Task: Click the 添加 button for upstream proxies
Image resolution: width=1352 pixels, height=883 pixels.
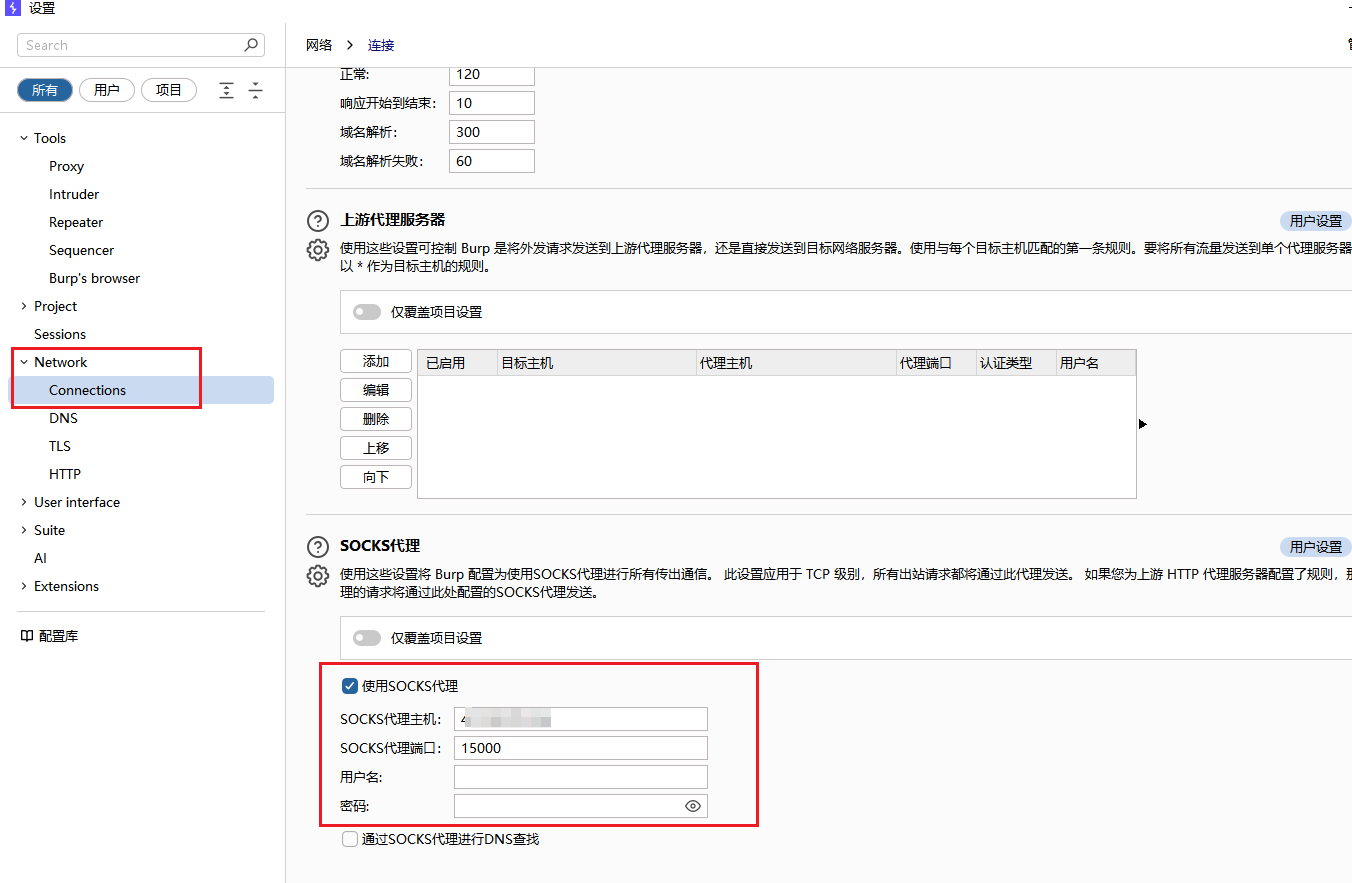Action: click(x=376, y=362)
